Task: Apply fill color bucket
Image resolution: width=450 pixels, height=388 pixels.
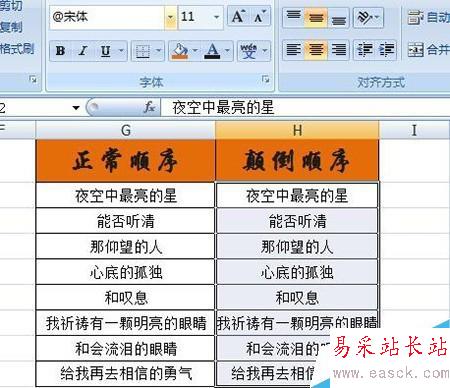Action: [180, 51]
